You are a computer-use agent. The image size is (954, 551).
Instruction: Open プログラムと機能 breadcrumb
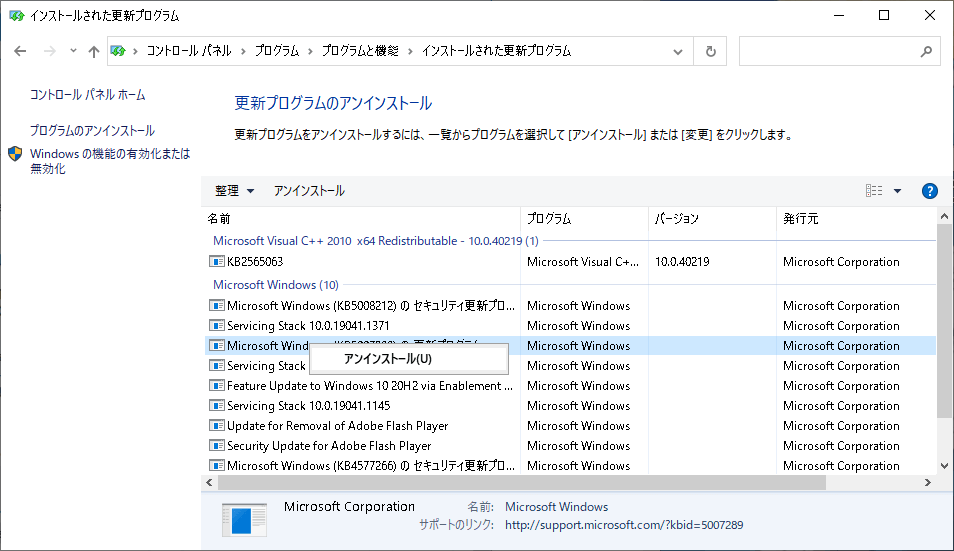pos(360,51)
